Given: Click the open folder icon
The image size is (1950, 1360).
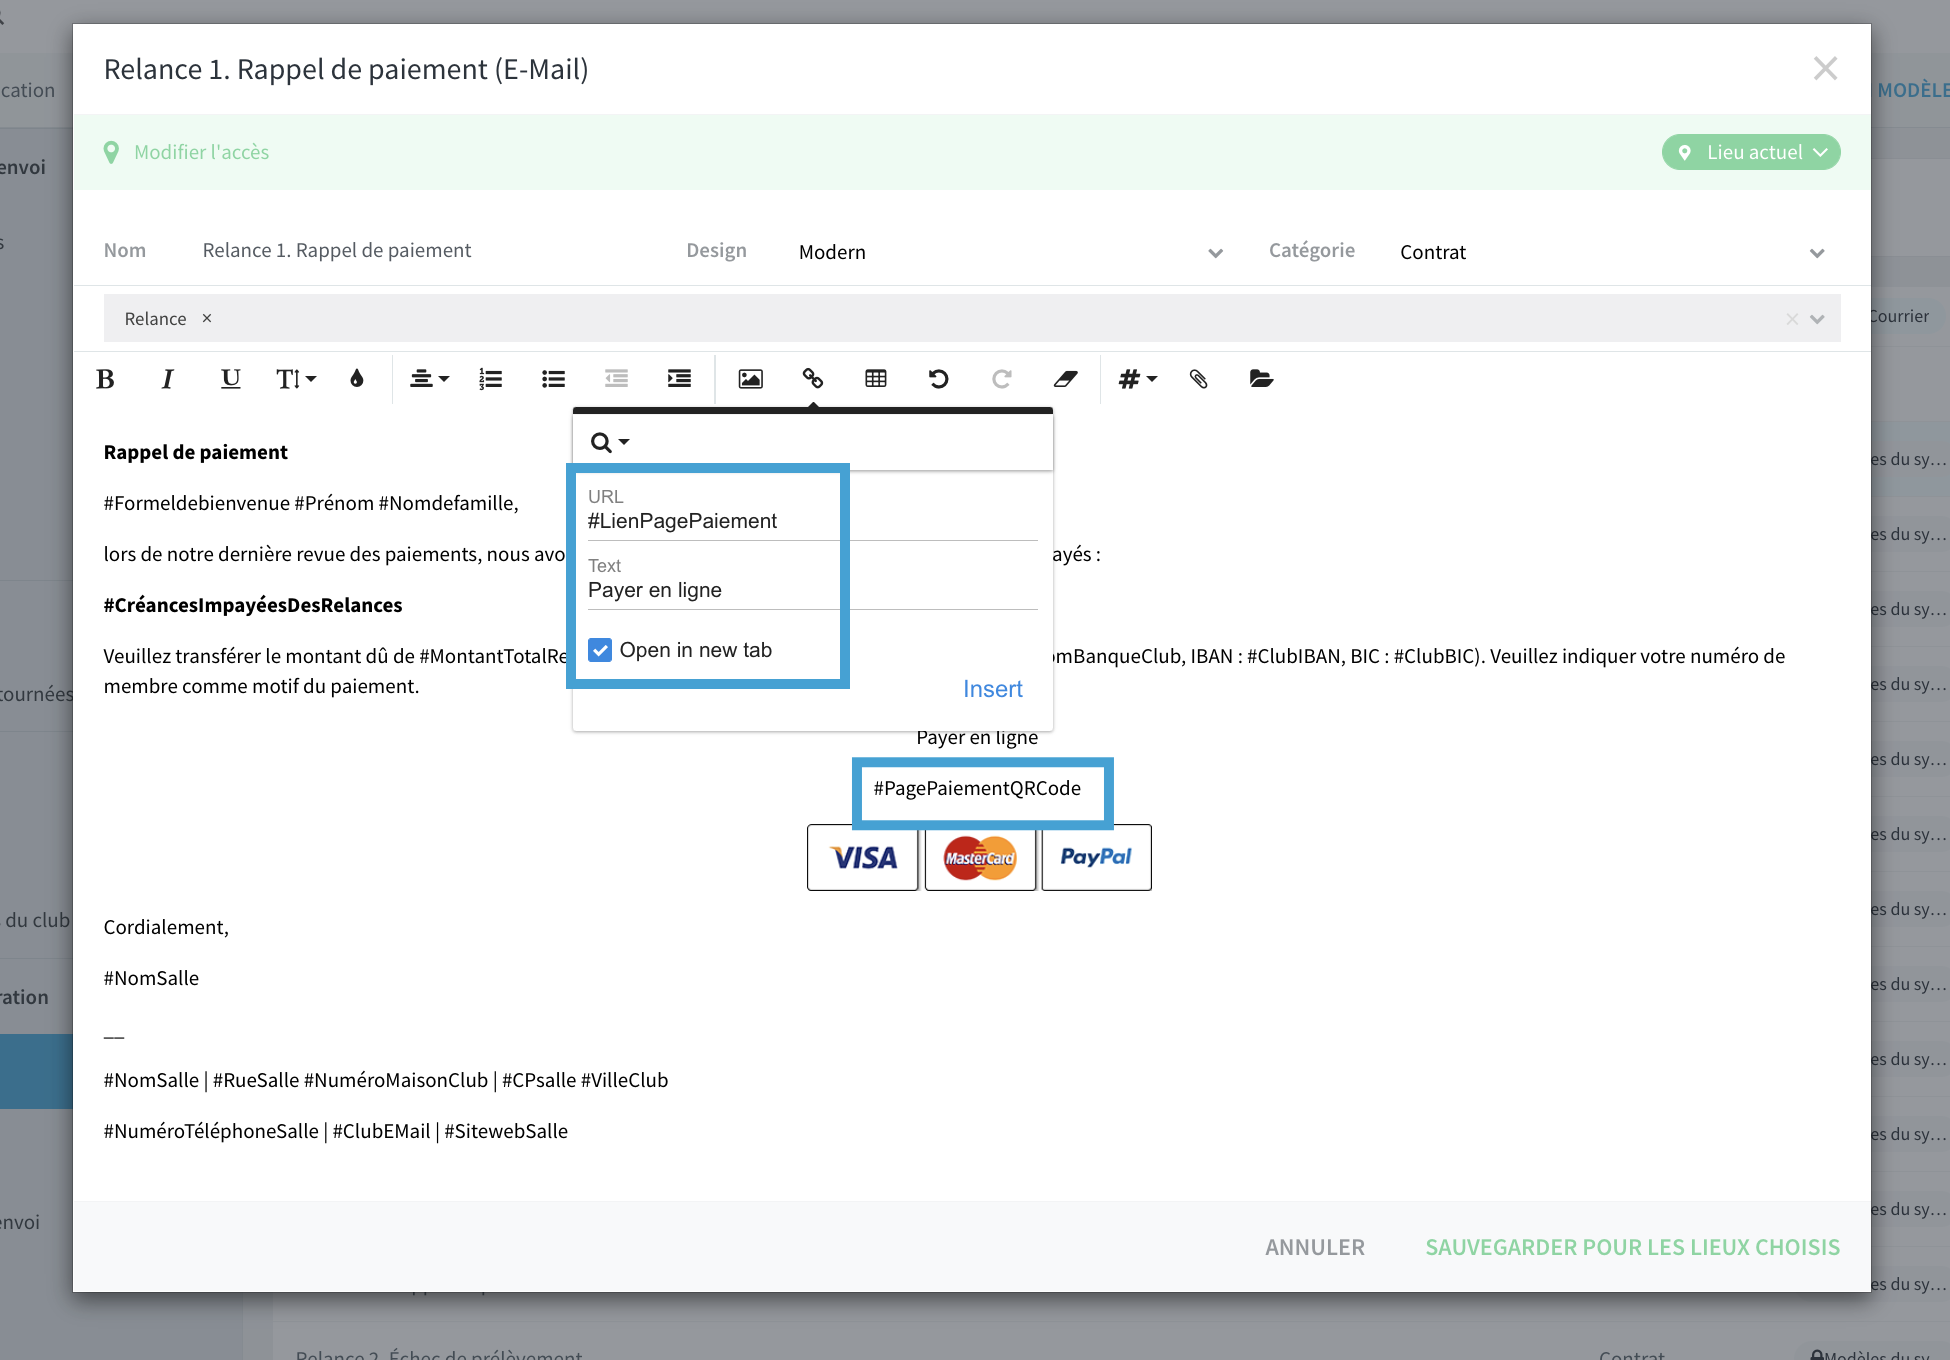Looking at the screenshot, I should point(1261,379).
